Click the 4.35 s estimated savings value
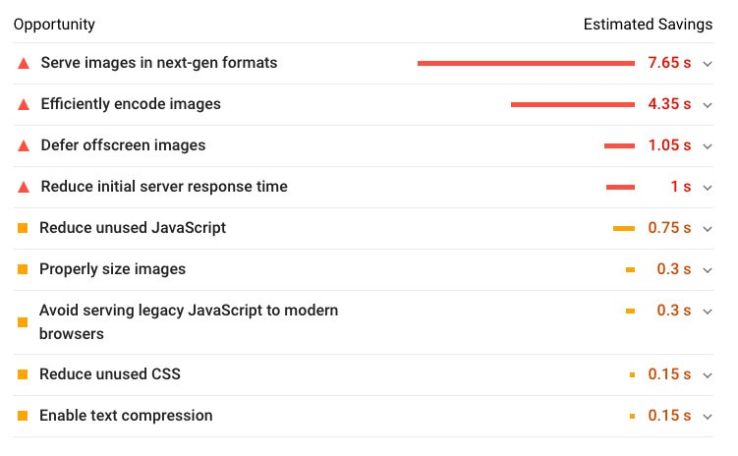 click(x=669, y=104)
